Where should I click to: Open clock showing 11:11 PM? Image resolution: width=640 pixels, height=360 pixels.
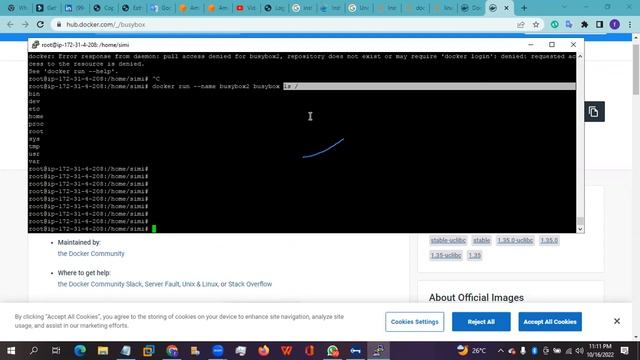coord(600,351)
